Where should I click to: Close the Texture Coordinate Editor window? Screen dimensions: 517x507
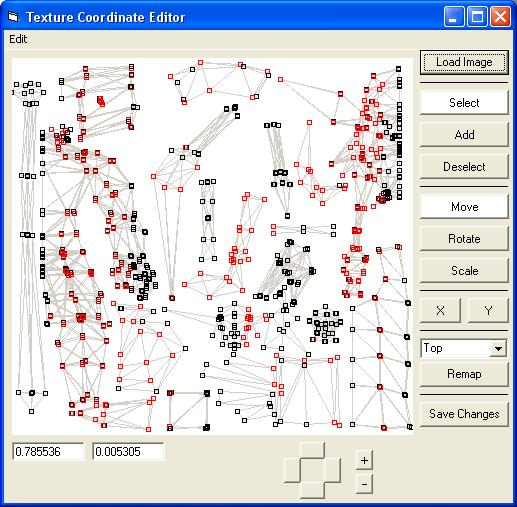point(500,17)
